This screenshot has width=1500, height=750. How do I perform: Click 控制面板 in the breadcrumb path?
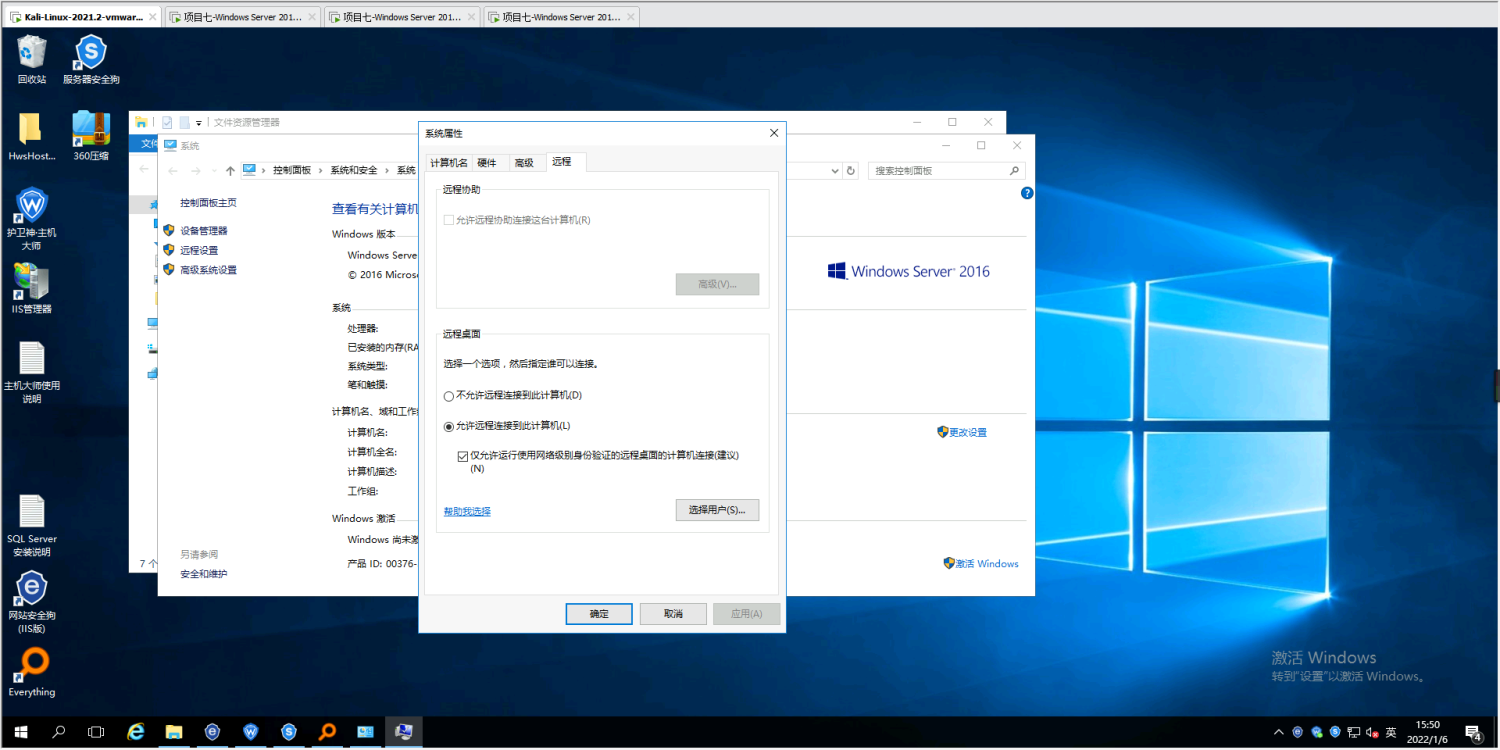[292, 171]
